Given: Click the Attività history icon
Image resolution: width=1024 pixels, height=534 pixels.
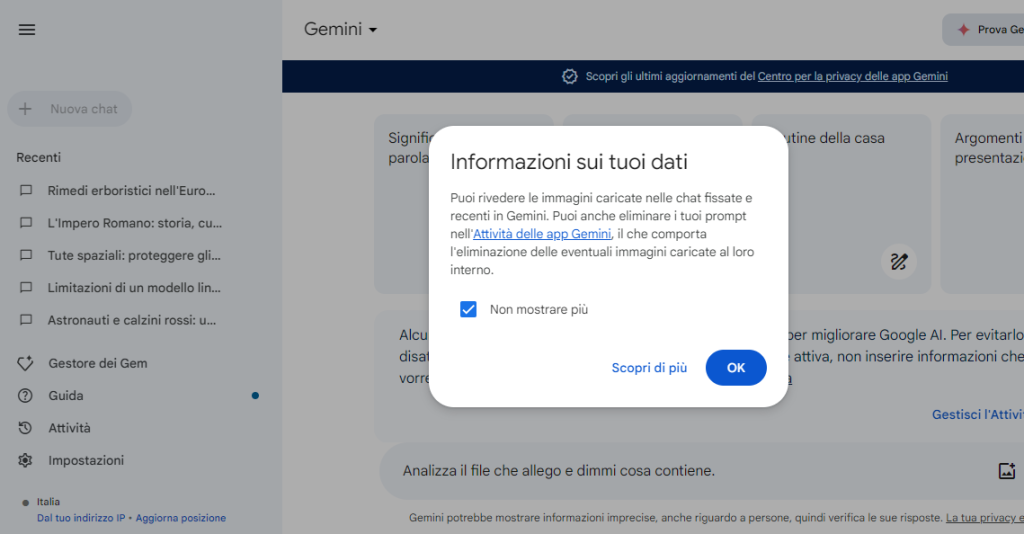Looking at the screenshot, I should [x=26, y=428].
